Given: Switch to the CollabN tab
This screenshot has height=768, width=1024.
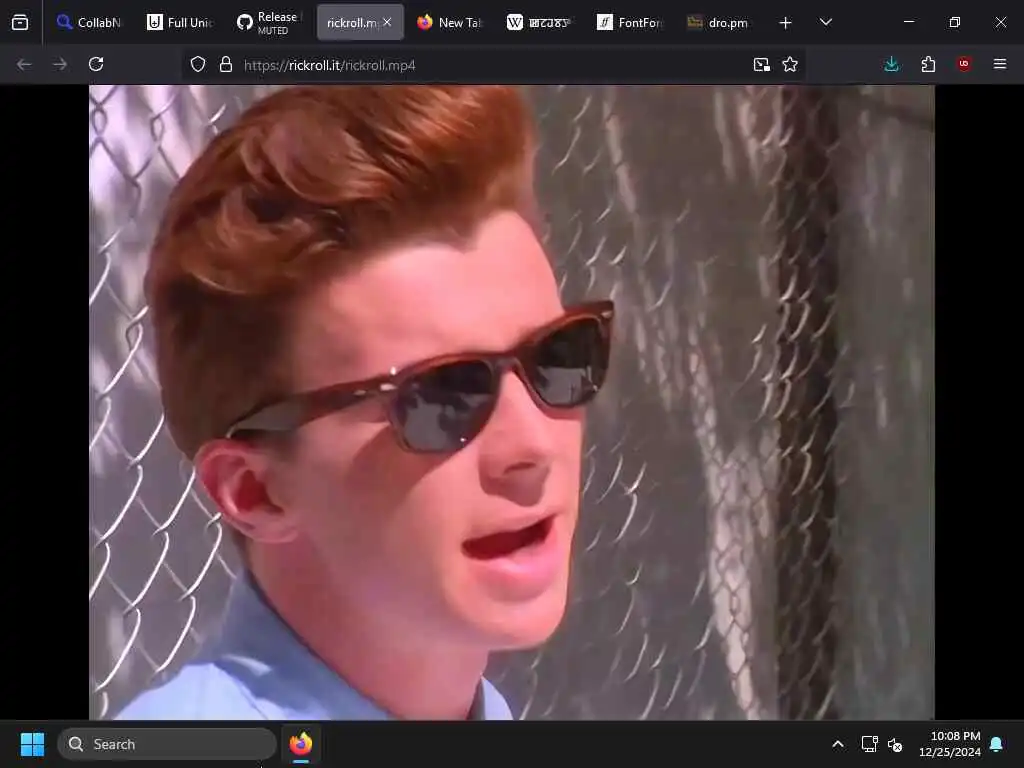Looking at the screenshot, I should tap(89, 23).
